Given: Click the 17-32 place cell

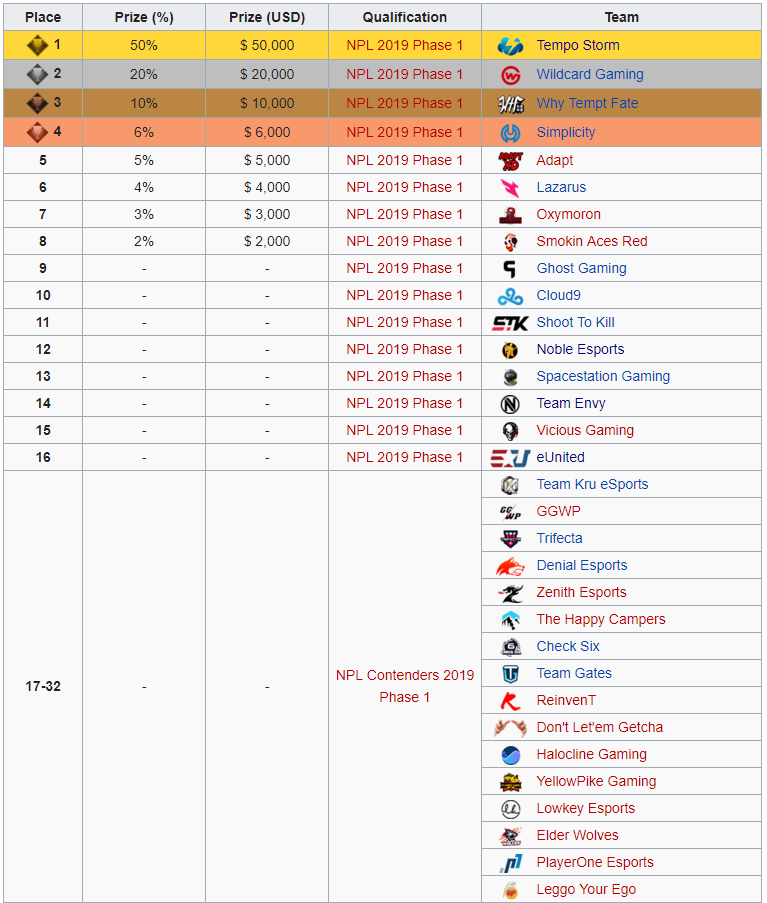Looking at the screenshot, I should pos(43,687).
